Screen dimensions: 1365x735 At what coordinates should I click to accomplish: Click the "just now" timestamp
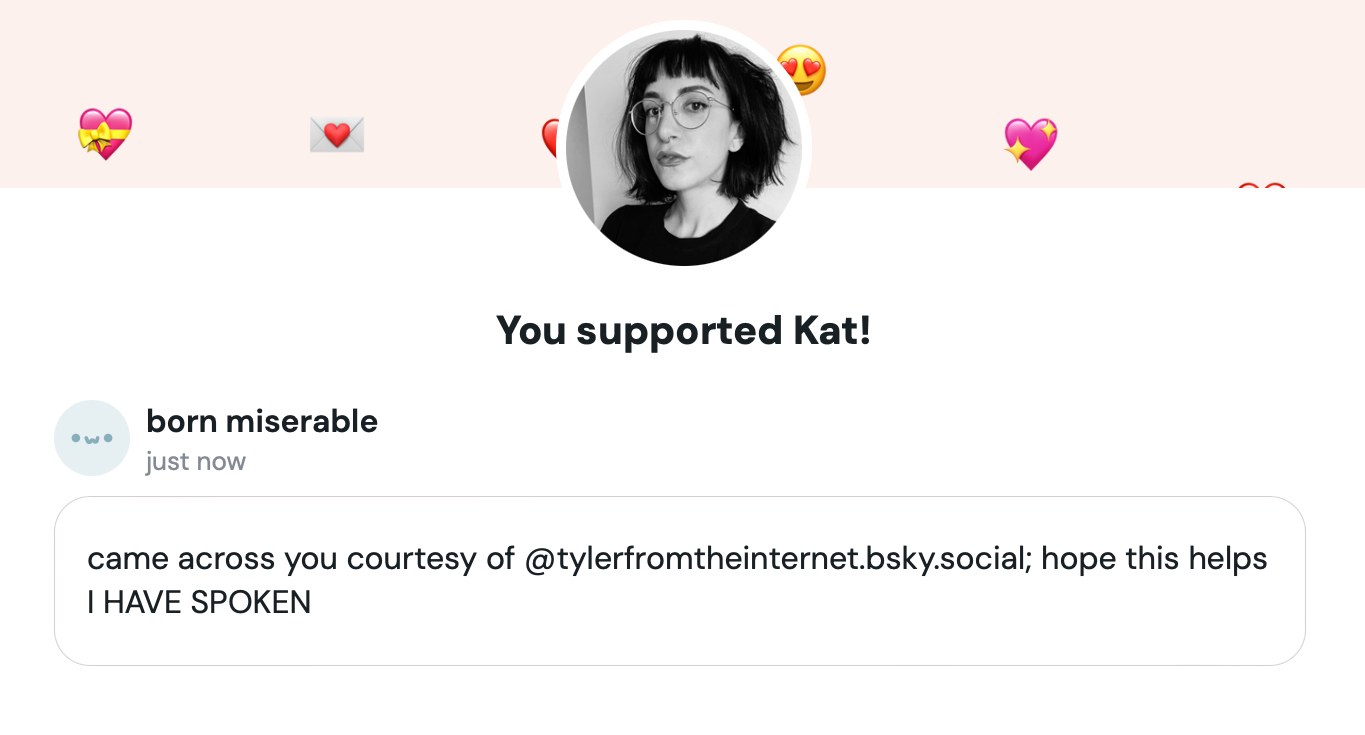(x=196, y=462)
